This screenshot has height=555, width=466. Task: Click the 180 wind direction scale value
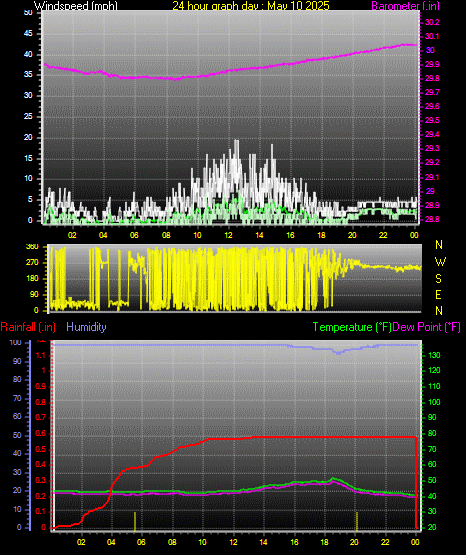pos(32,279)
